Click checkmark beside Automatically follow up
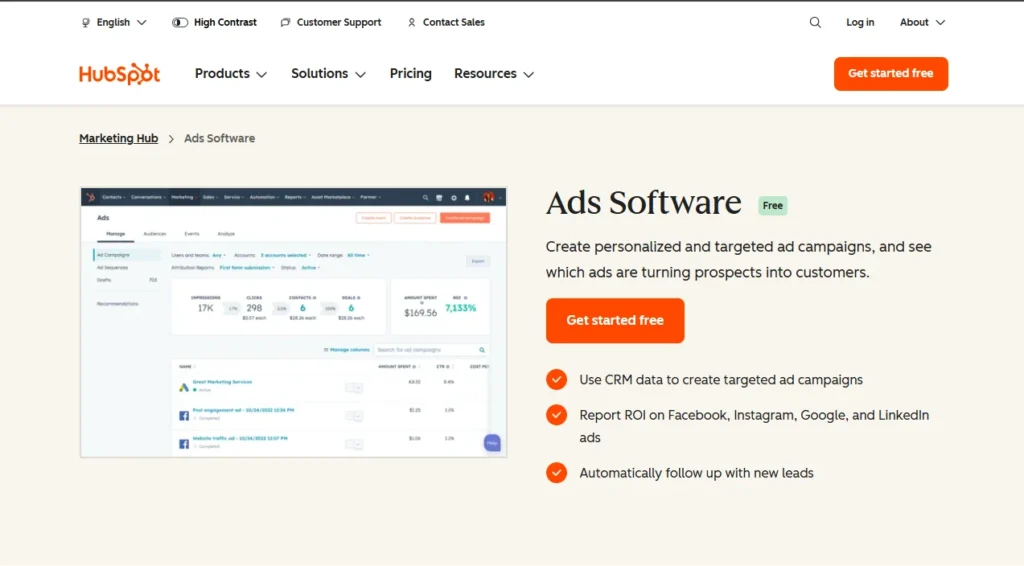The image size is (1024, 566). [556, 473]
